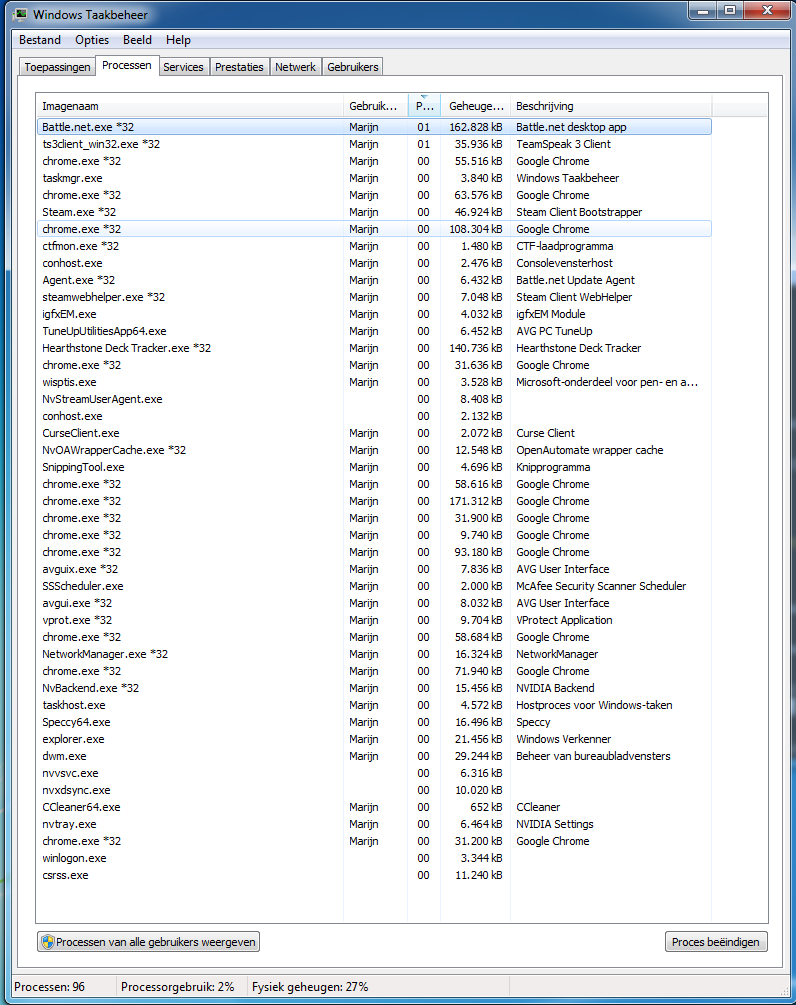
Task: Select the TuneUpUtilitiesApp64.exe process
Action: coord(374,331)
